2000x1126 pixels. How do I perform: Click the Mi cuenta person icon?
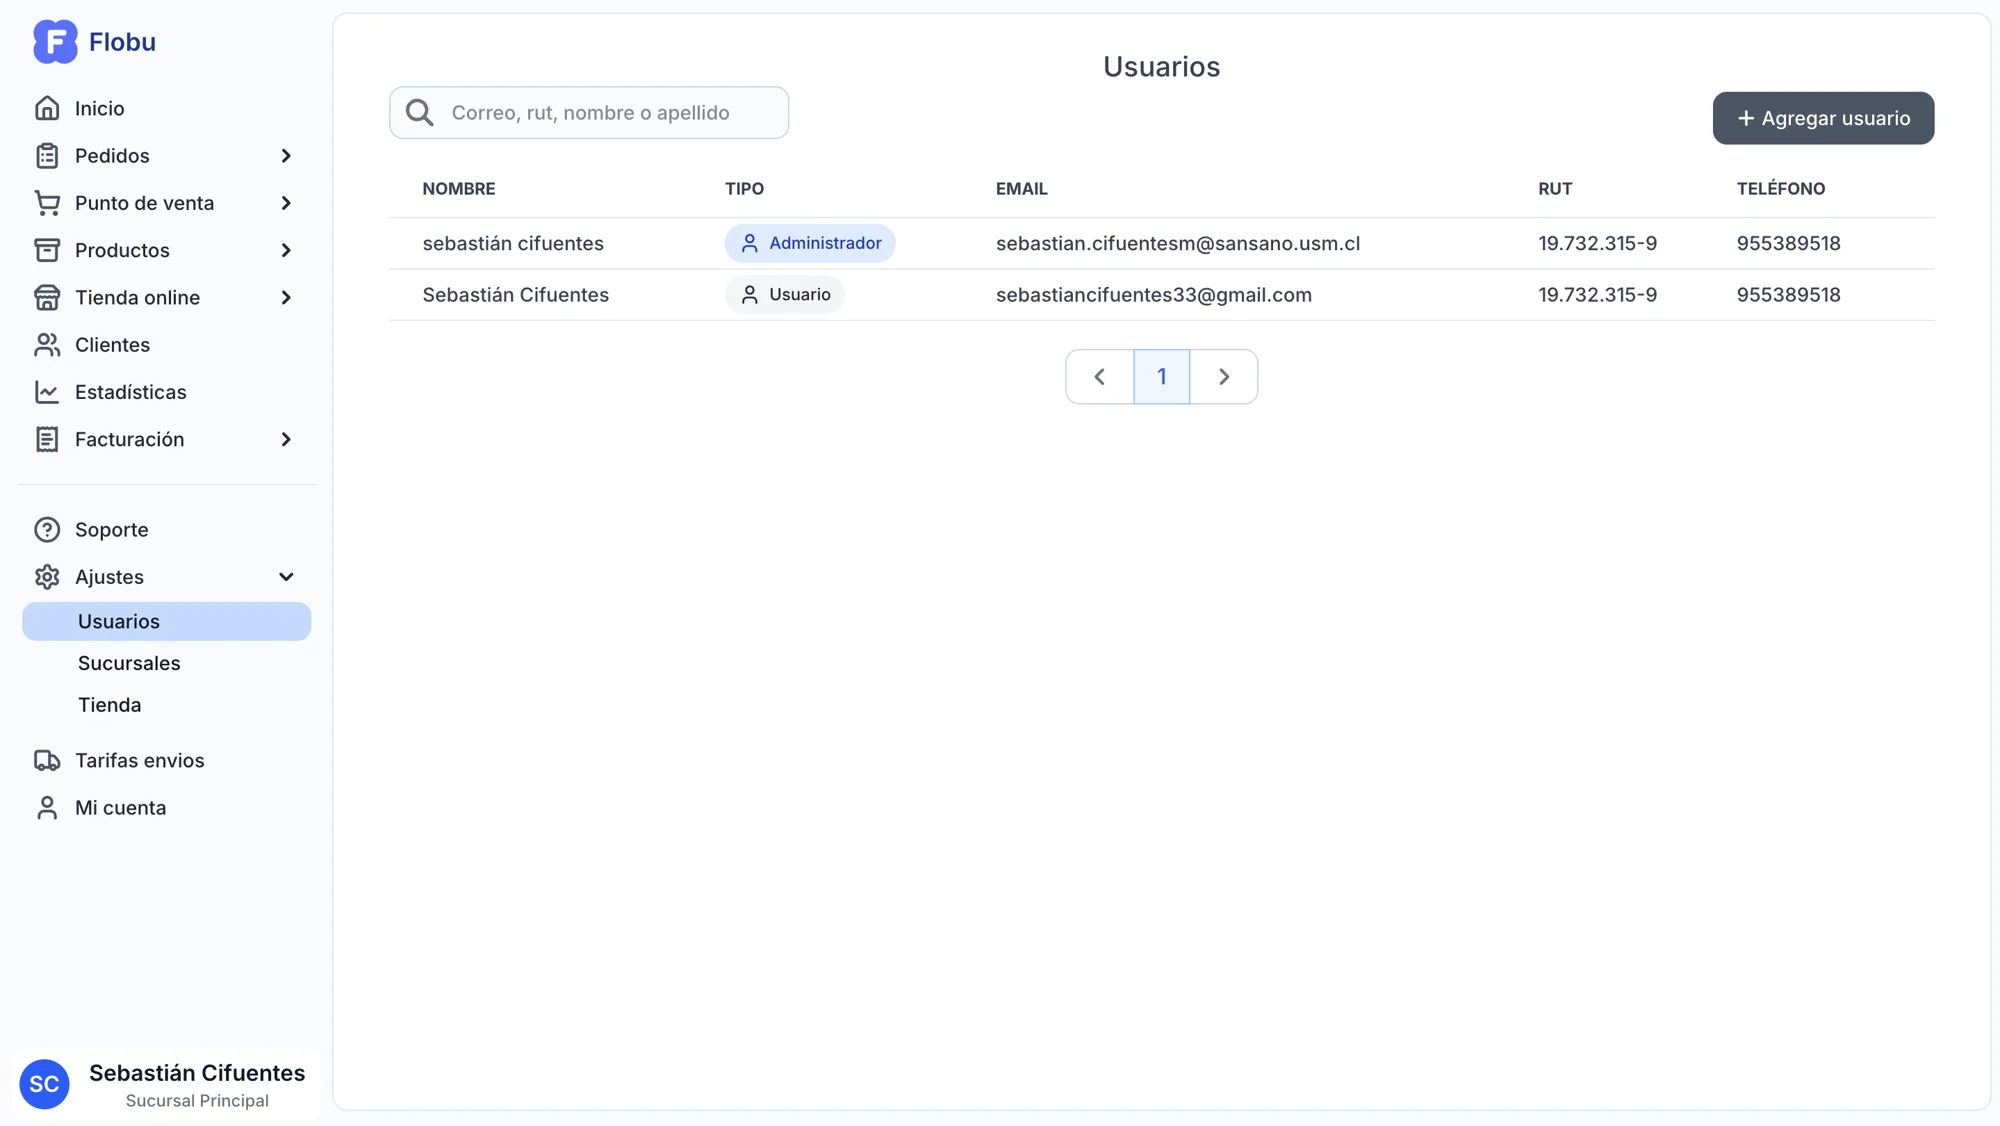click(x=47, y=808)
